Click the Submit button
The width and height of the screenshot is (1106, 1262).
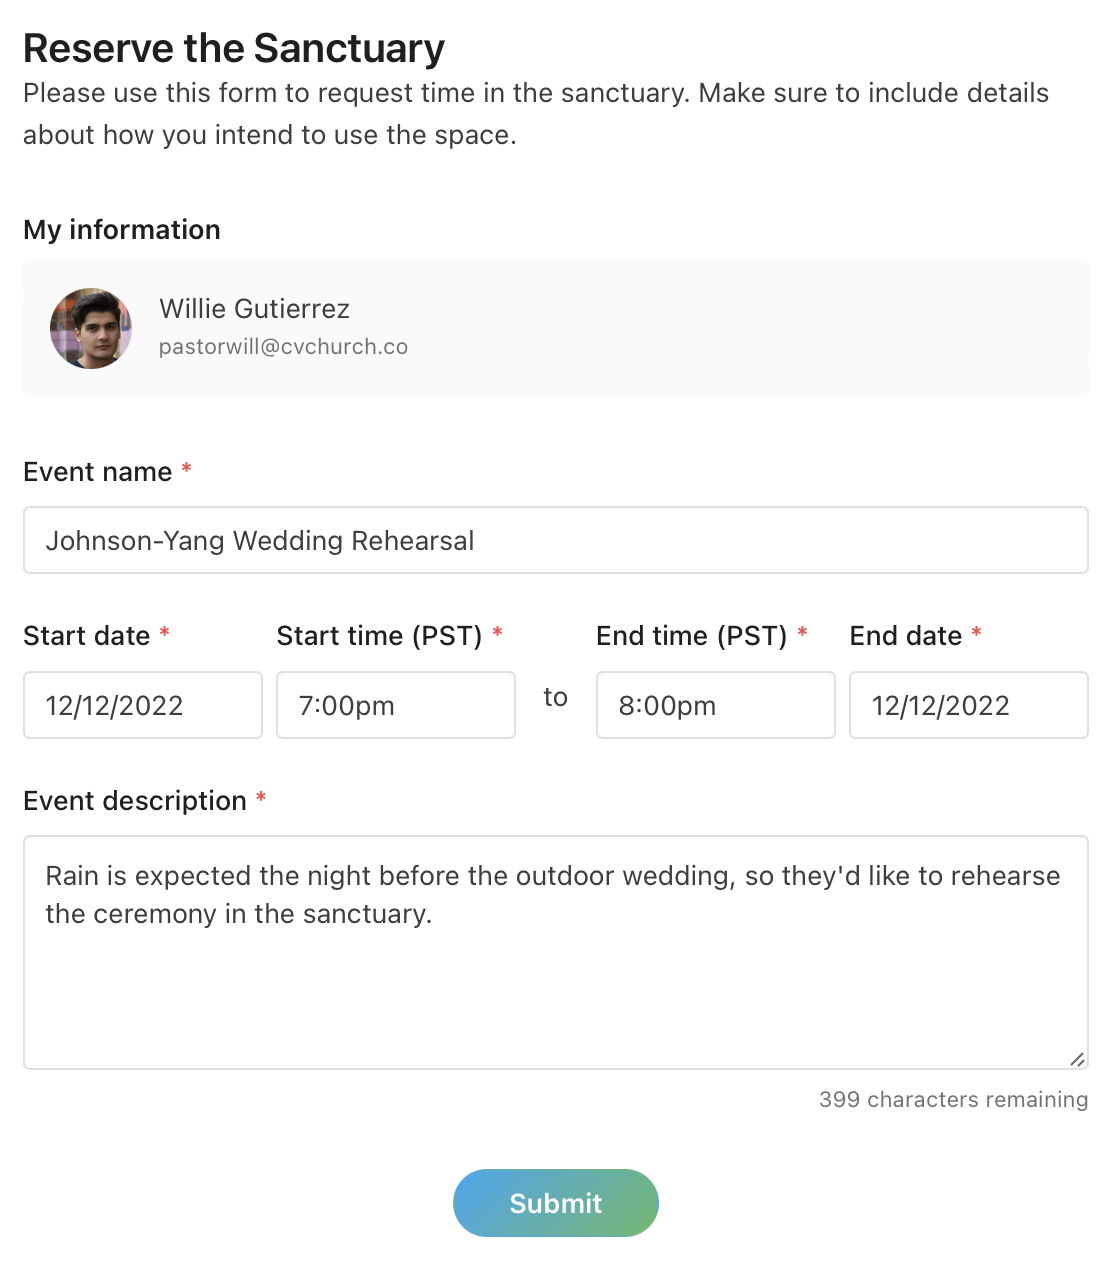[x=556, y=1203]
